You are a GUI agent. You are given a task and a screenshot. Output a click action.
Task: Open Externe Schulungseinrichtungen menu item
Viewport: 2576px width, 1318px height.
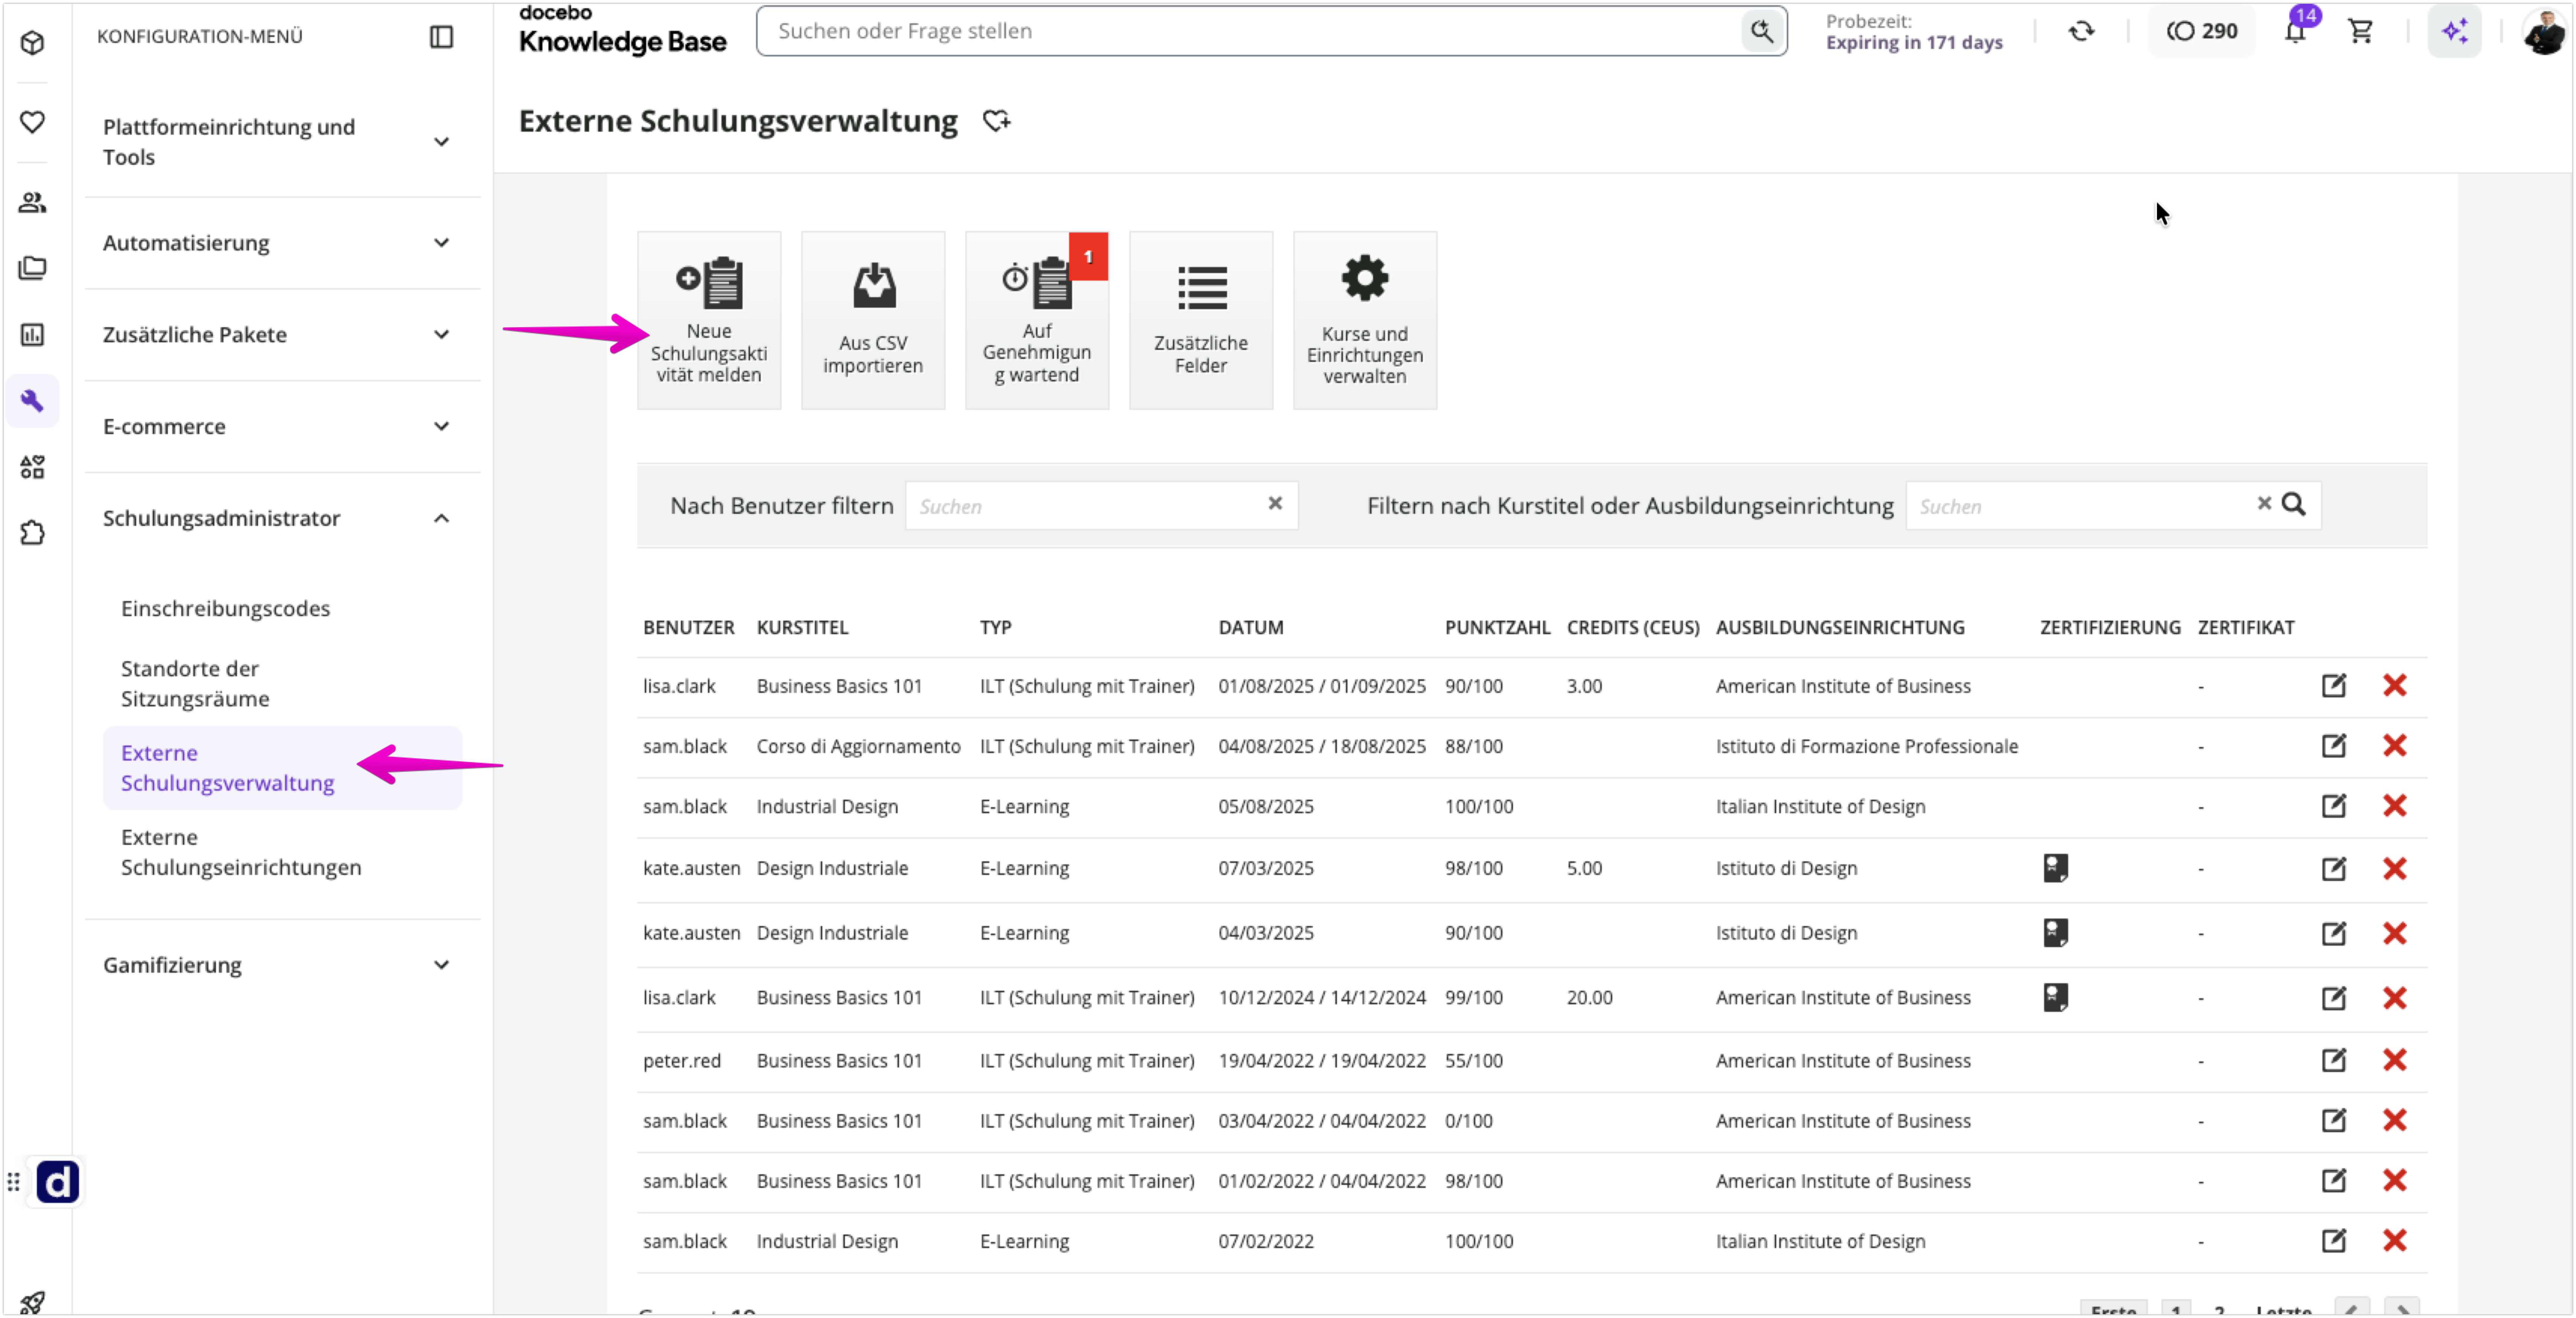click(241, 852)
